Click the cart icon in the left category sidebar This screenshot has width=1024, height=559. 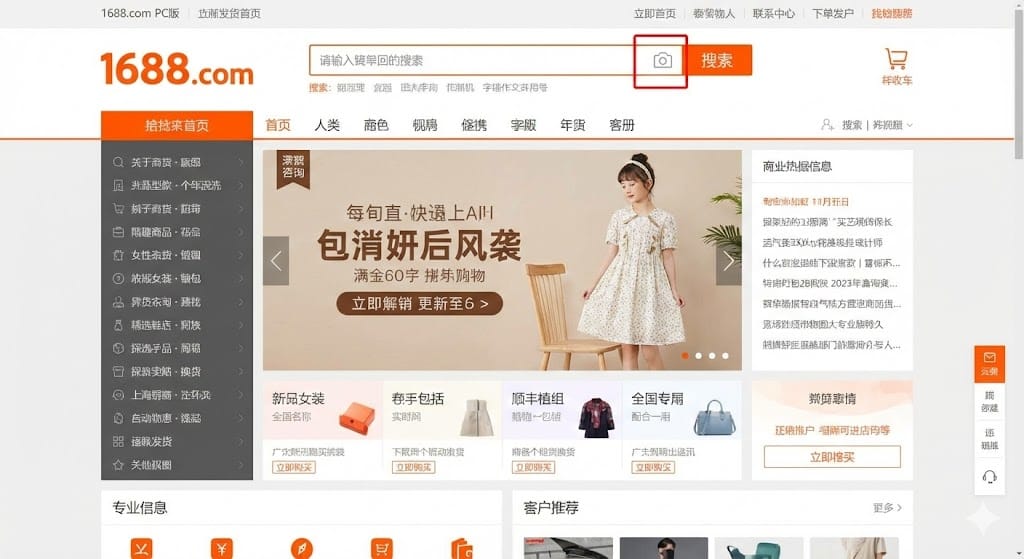pyautogui.click(x=118, y=209)
